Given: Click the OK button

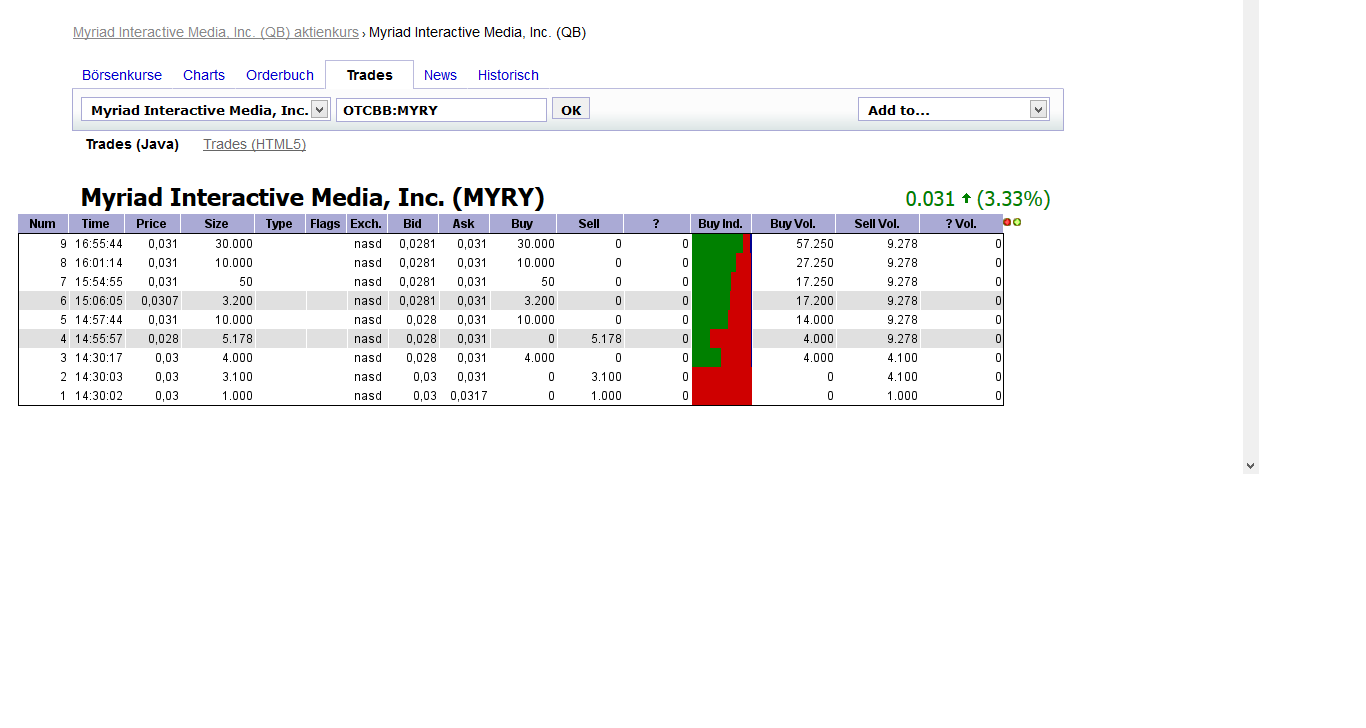Looking at the screenshot, I should coord(571,109).
